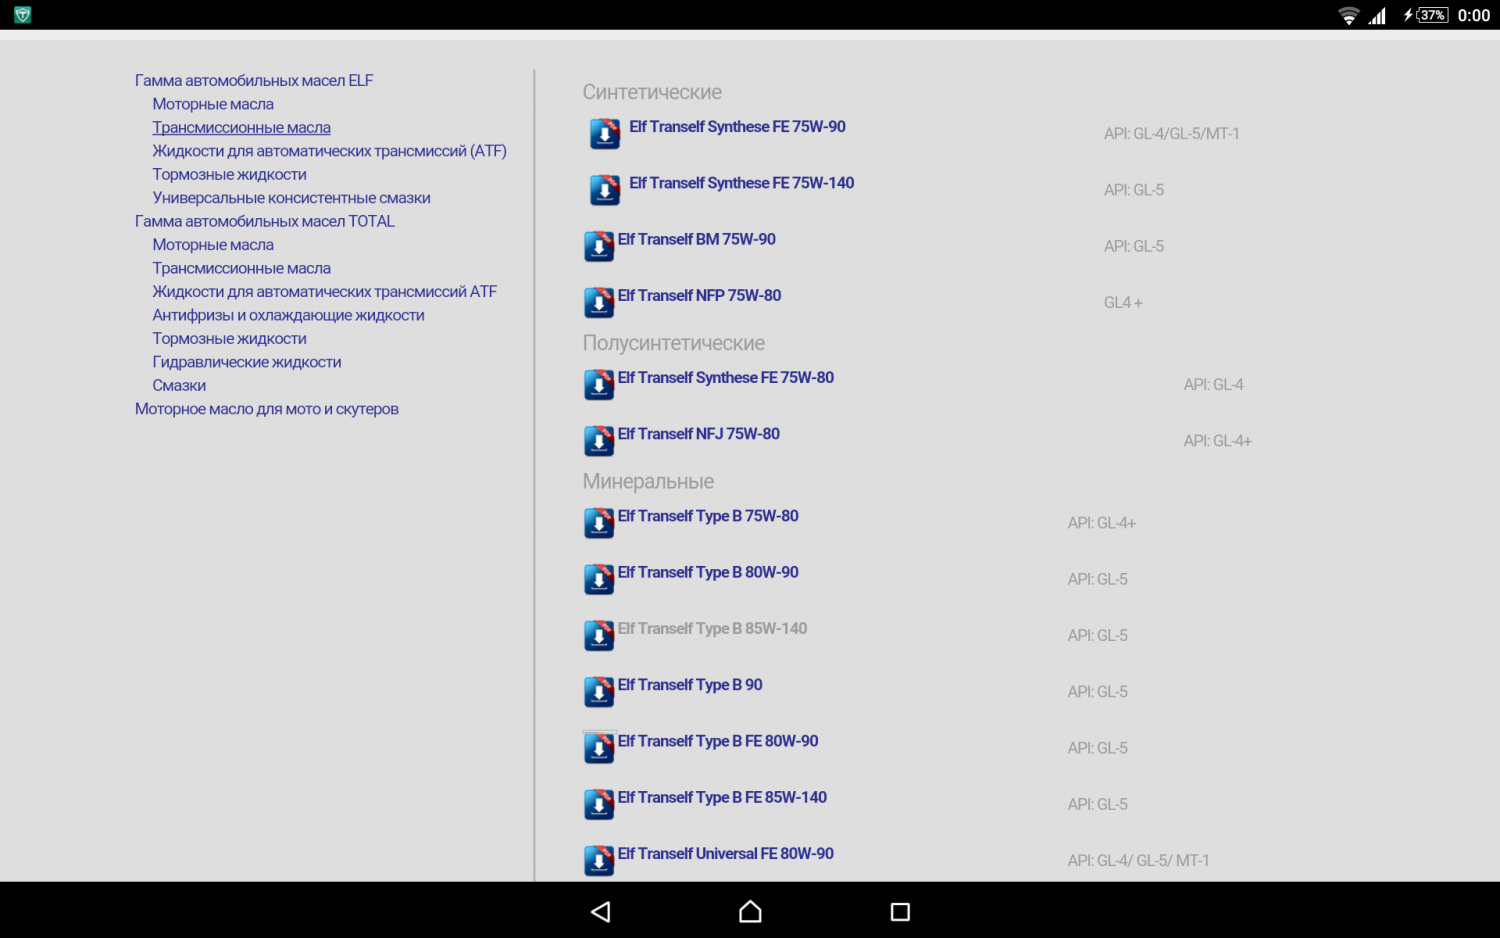
Task: Open Моторное масло для мото и скутеров
Action: coord(267,409)
